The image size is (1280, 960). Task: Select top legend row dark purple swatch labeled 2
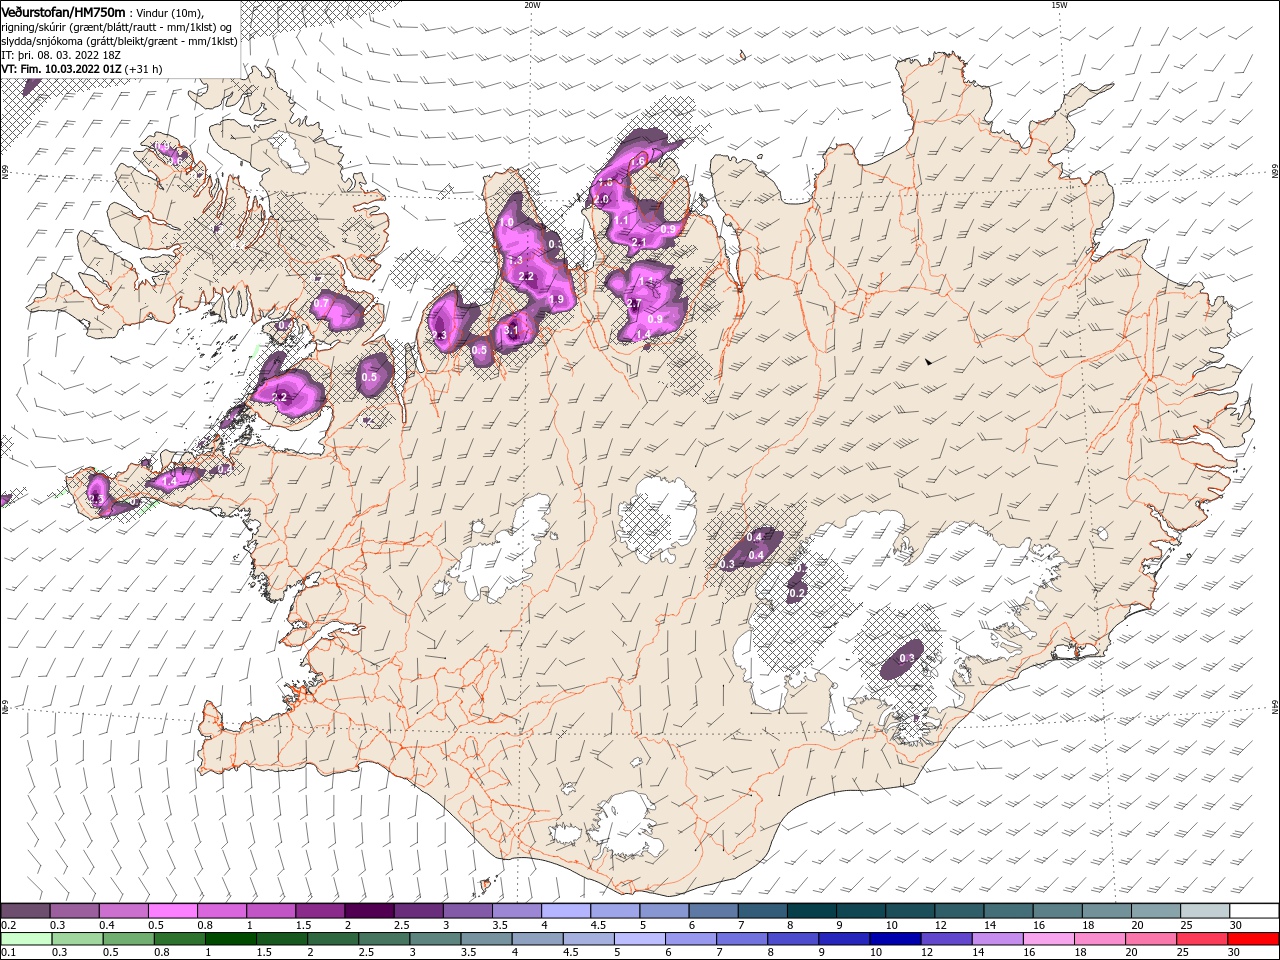coord(368,911)
